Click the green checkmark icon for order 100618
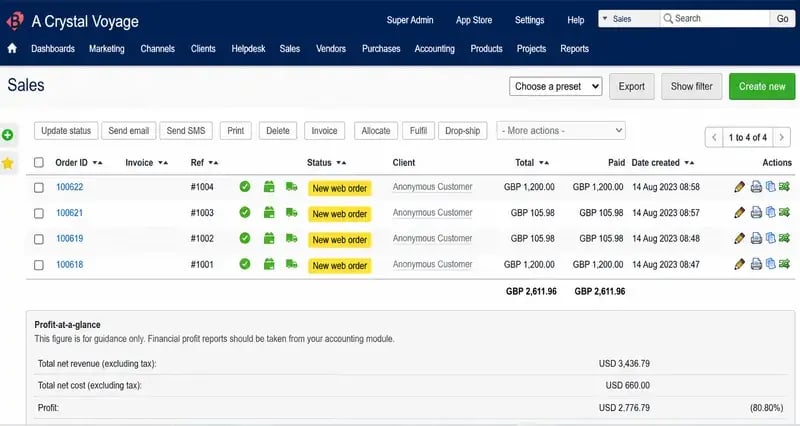 tap(245, 264)
